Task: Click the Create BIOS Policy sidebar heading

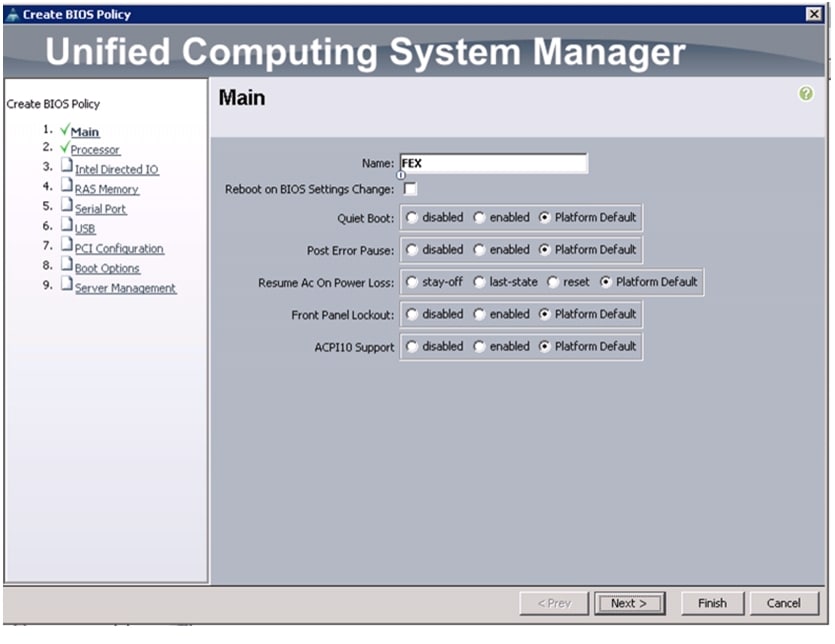Action: [53, 104]
